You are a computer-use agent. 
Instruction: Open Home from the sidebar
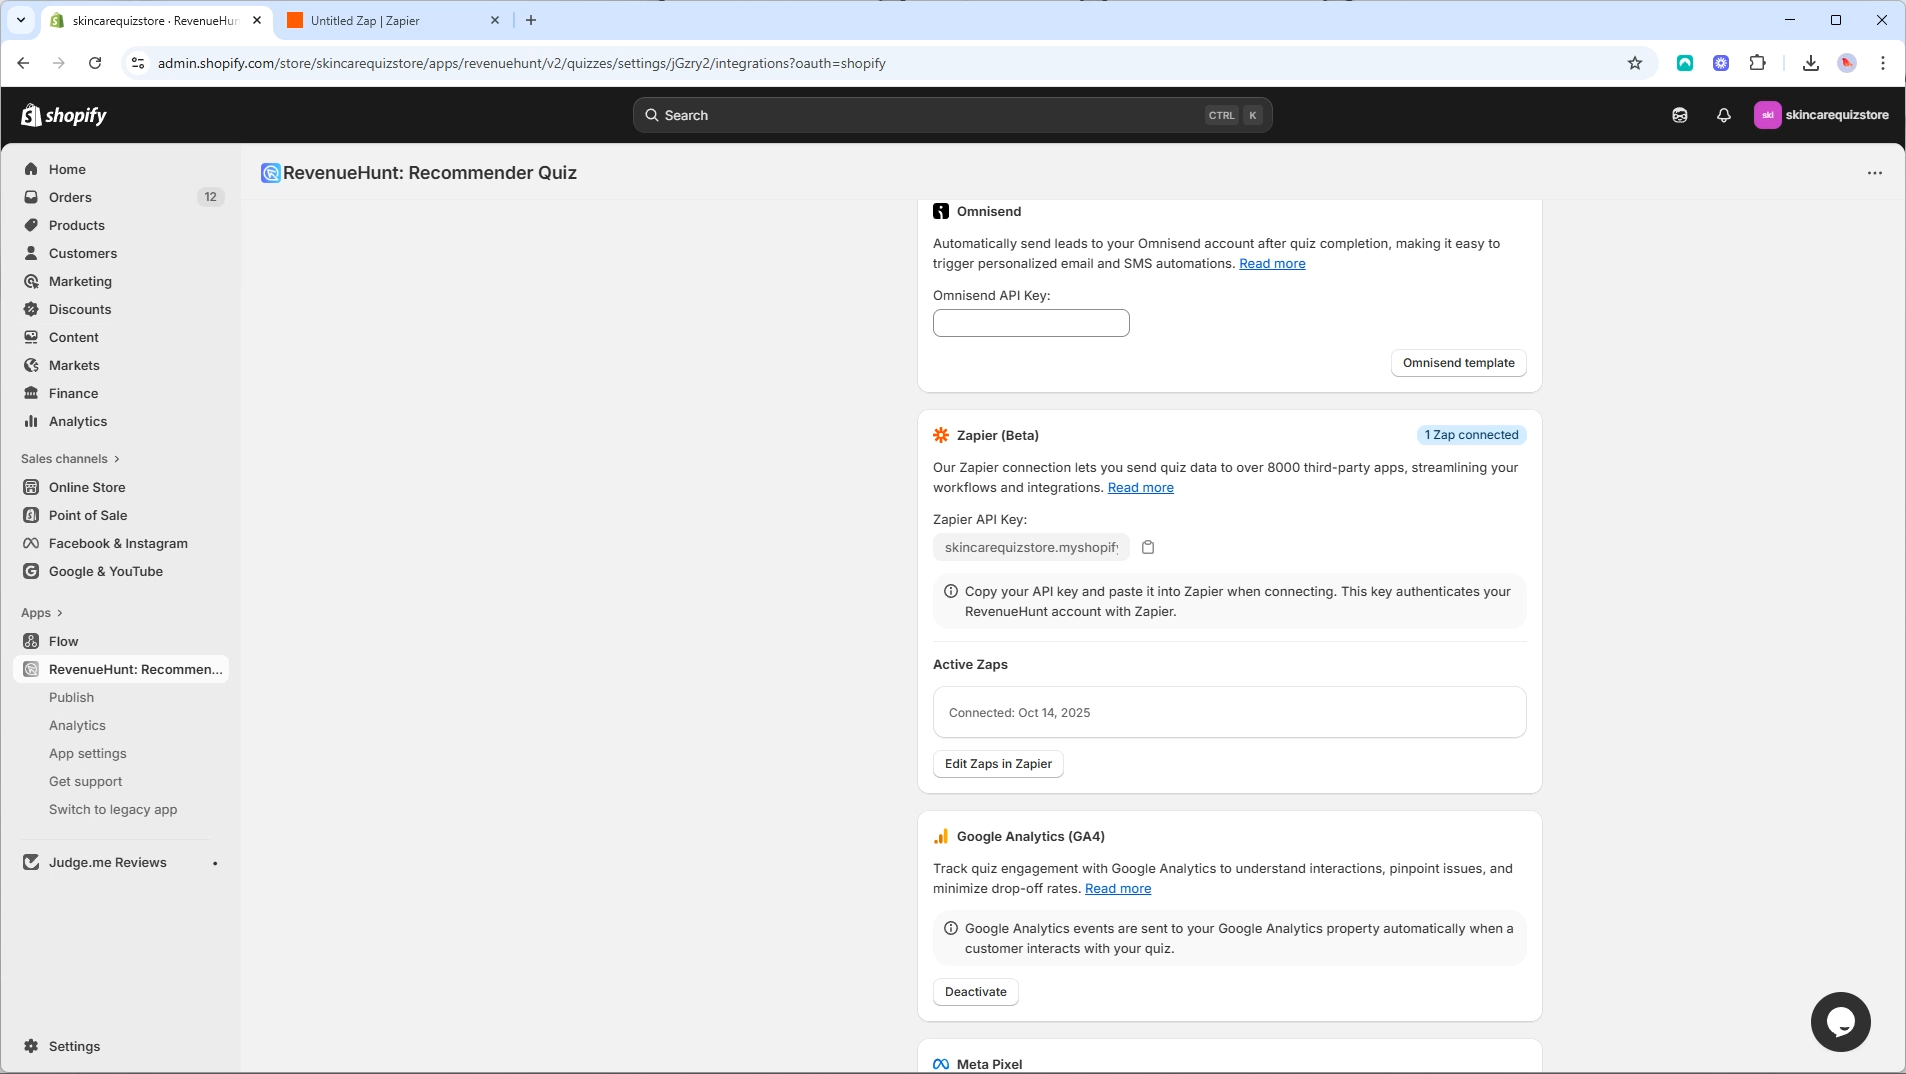click(67, 169)
